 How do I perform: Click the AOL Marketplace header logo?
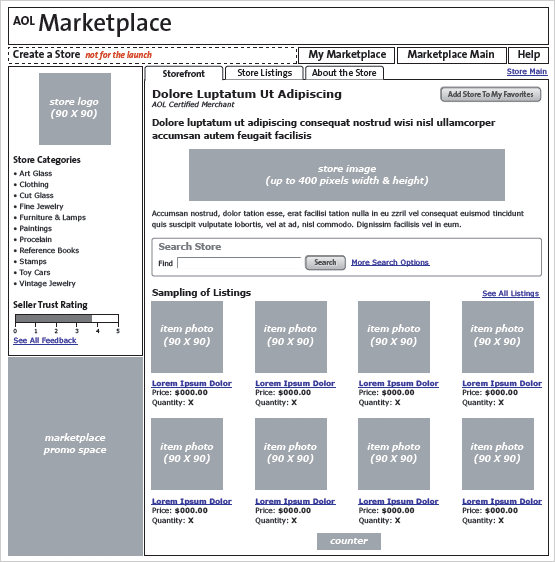92,23
